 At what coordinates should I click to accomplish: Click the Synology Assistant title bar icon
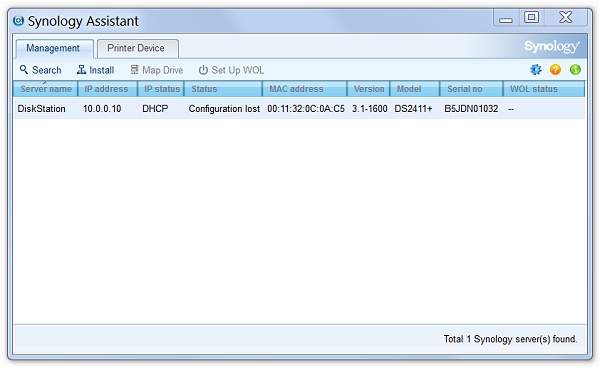pos(18,21)
